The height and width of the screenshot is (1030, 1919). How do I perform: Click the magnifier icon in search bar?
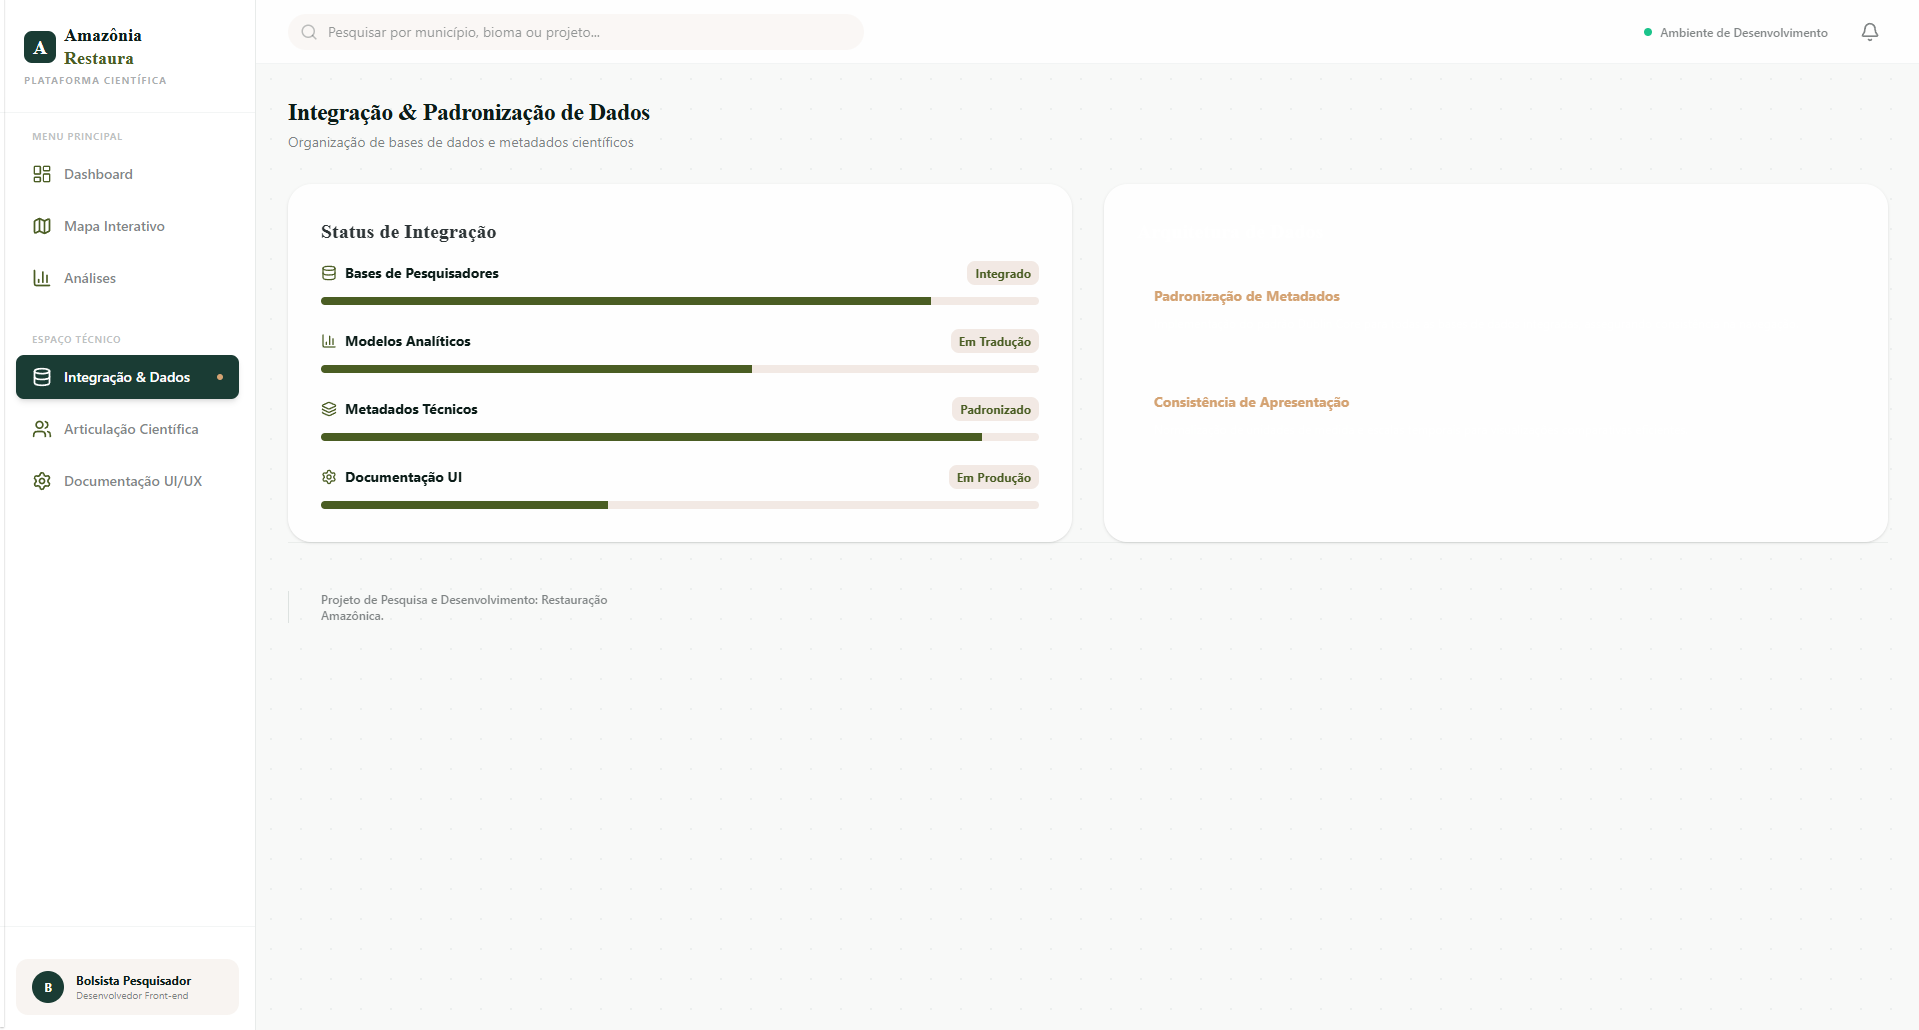pyautogui.click(x=309, y=32)
